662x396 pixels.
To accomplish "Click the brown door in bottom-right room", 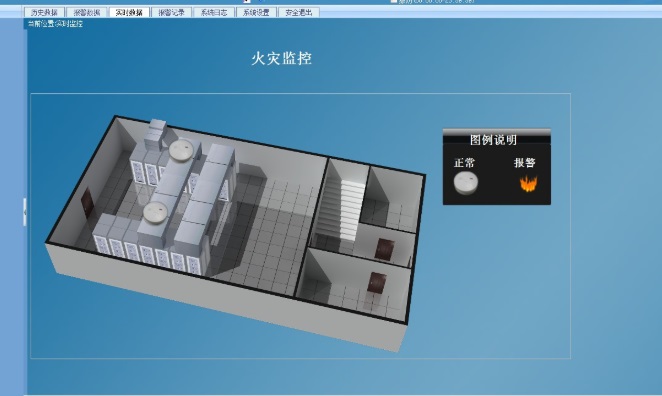I will [377, 283].
